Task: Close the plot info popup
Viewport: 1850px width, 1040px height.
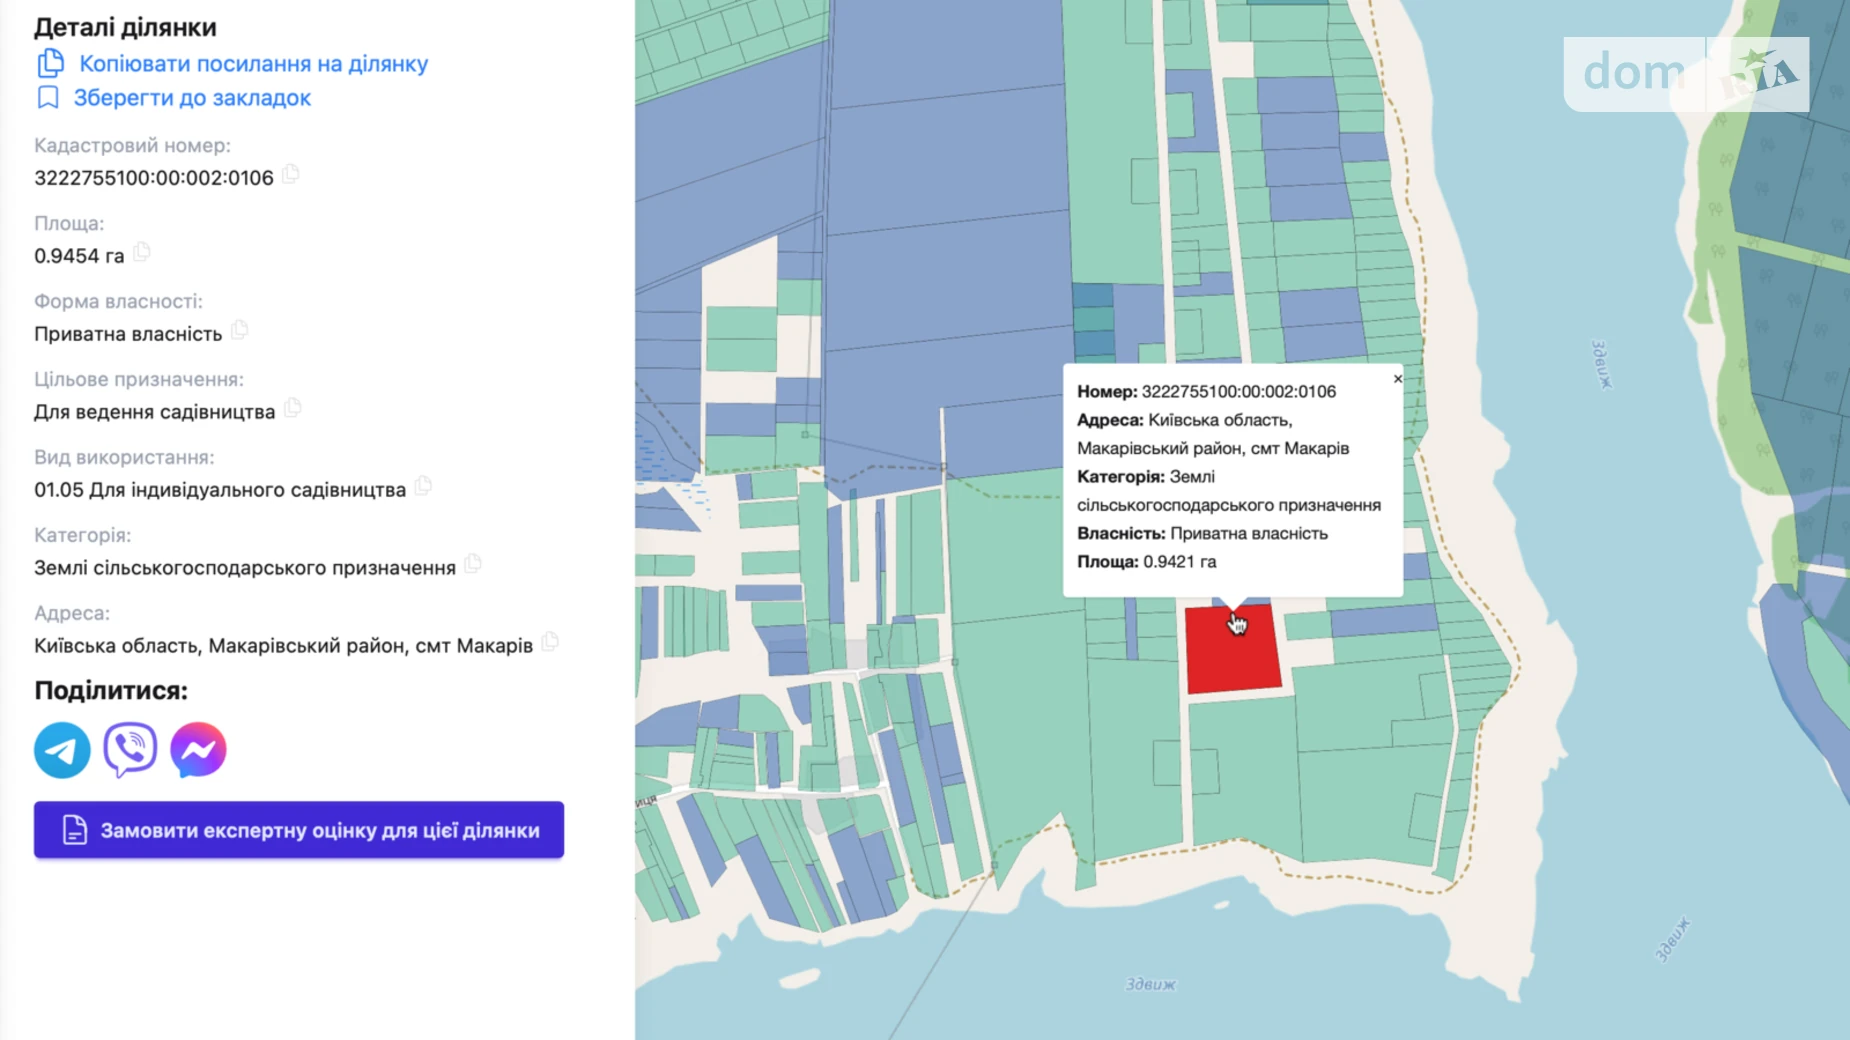Action: 1398,379
